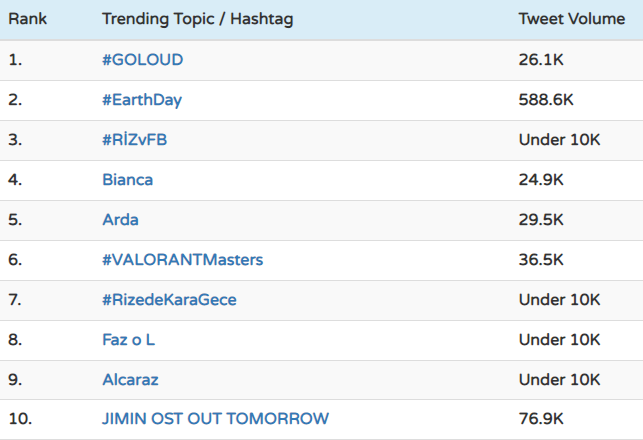Open the Alcaraz trending topic
Viewport: 643px width, 440px height.
(130, 380)
